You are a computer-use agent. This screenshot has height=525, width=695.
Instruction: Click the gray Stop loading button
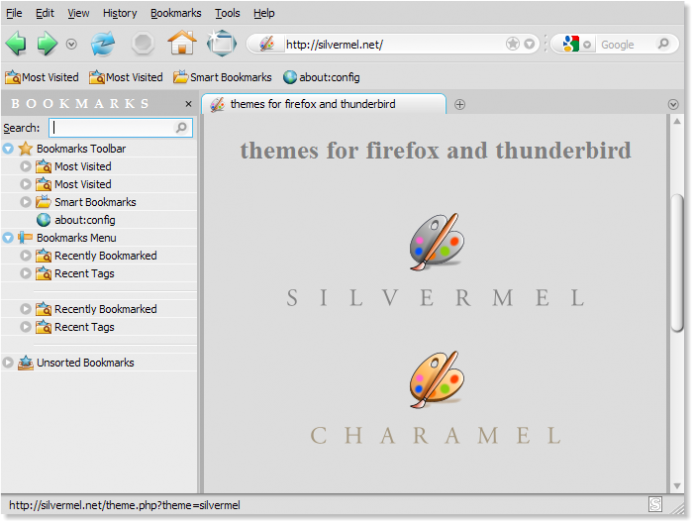(143, 44)
